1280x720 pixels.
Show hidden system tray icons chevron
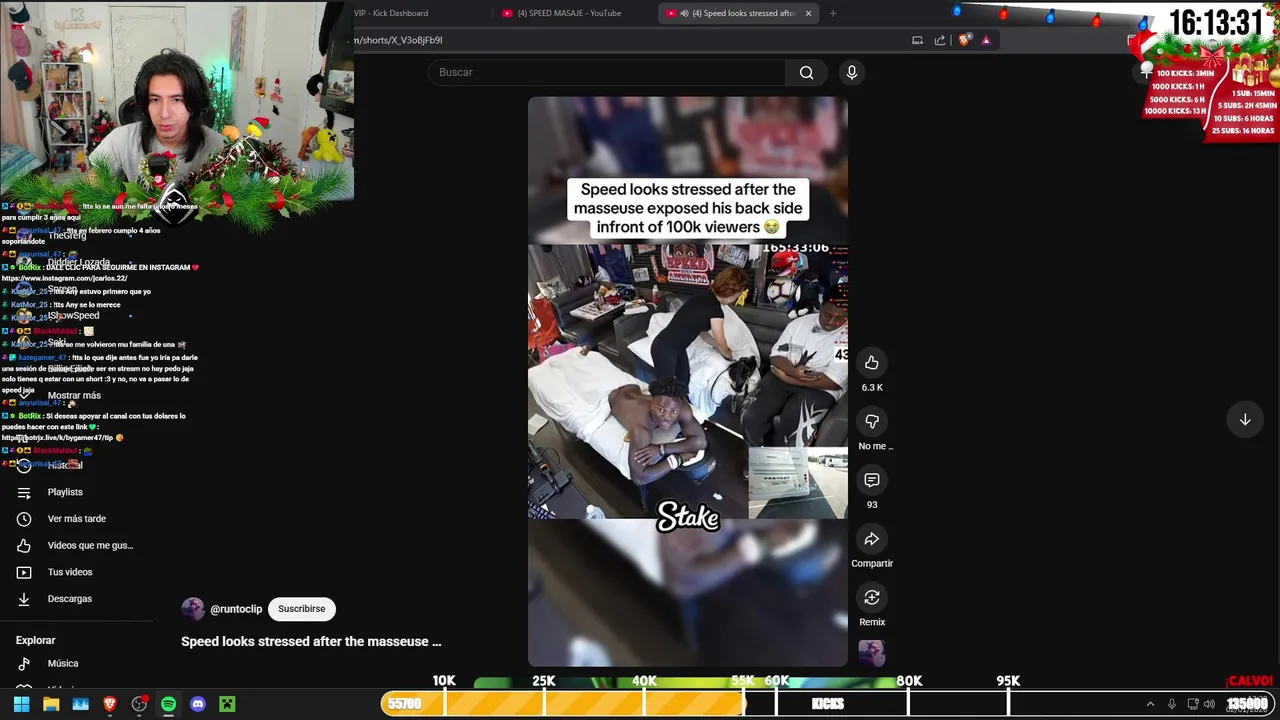point(1150,704)
